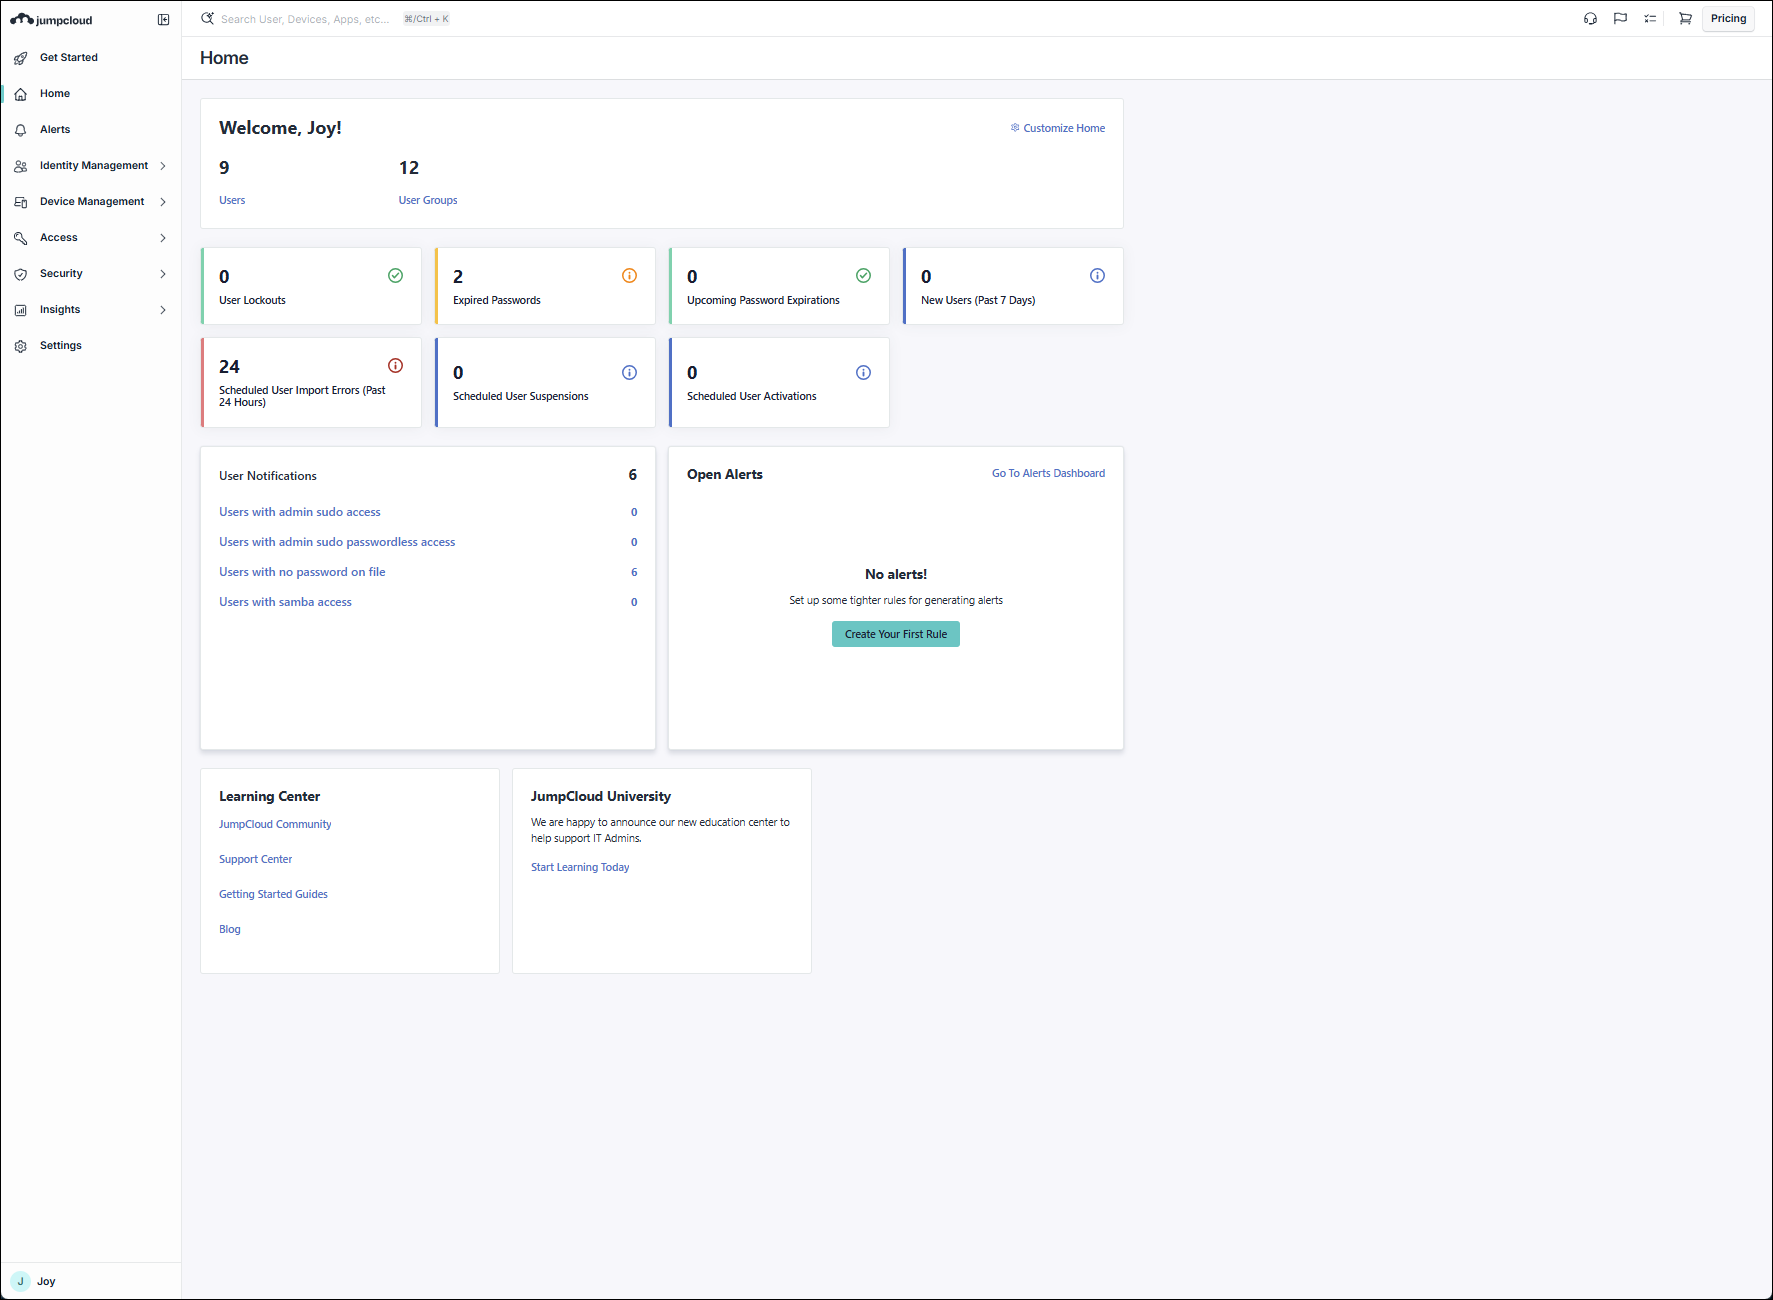The width and height of the screenshot is (1773, 1300).
Task: Click the User Notifications heading
Action: click(x=268, y=476)
